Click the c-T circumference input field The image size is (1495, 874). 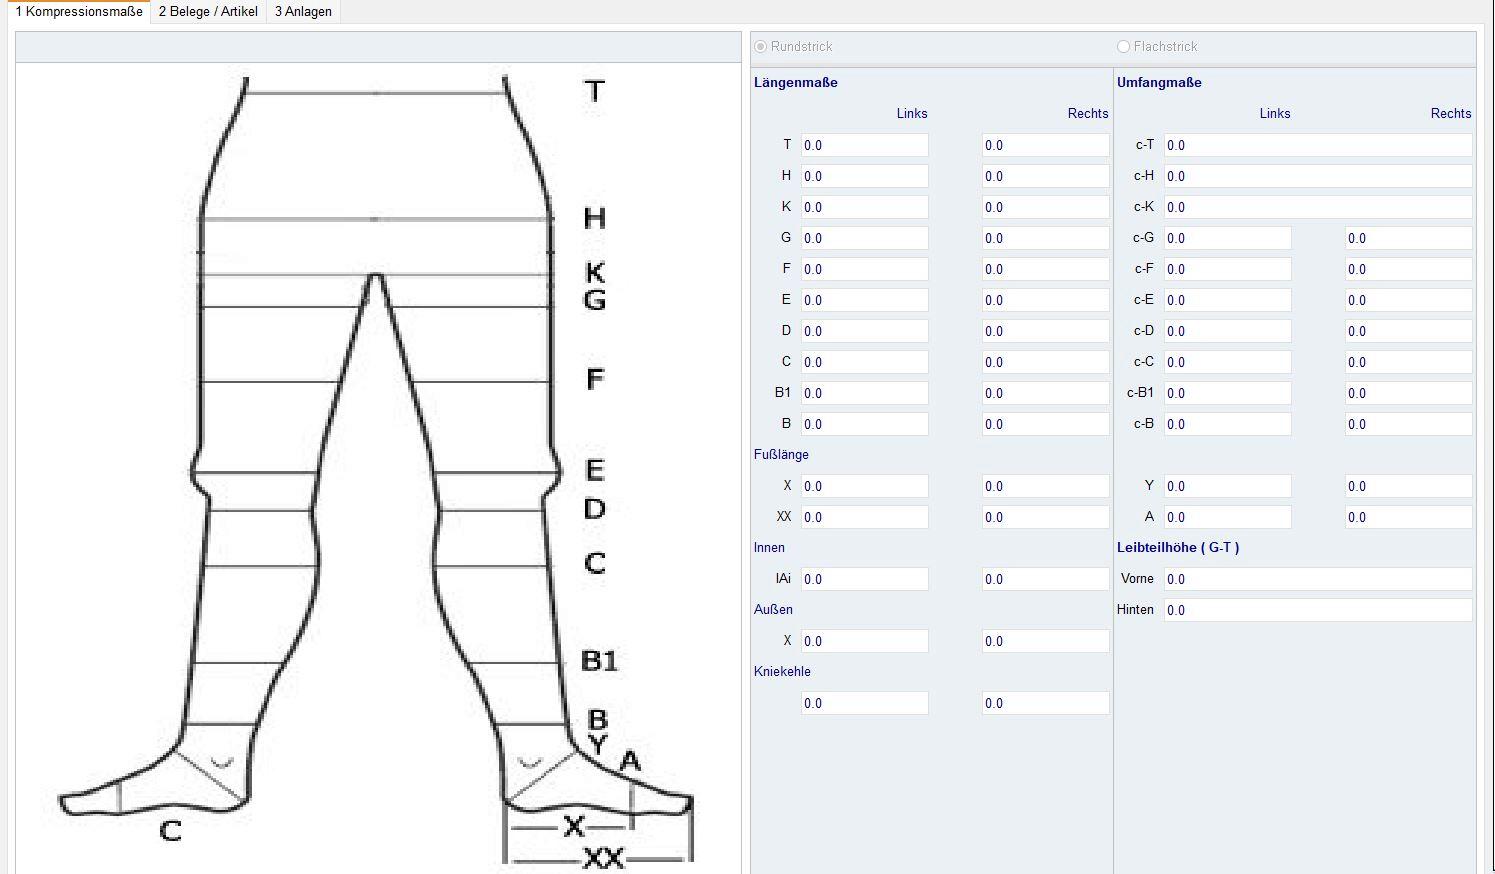(x=1317, y=146)
